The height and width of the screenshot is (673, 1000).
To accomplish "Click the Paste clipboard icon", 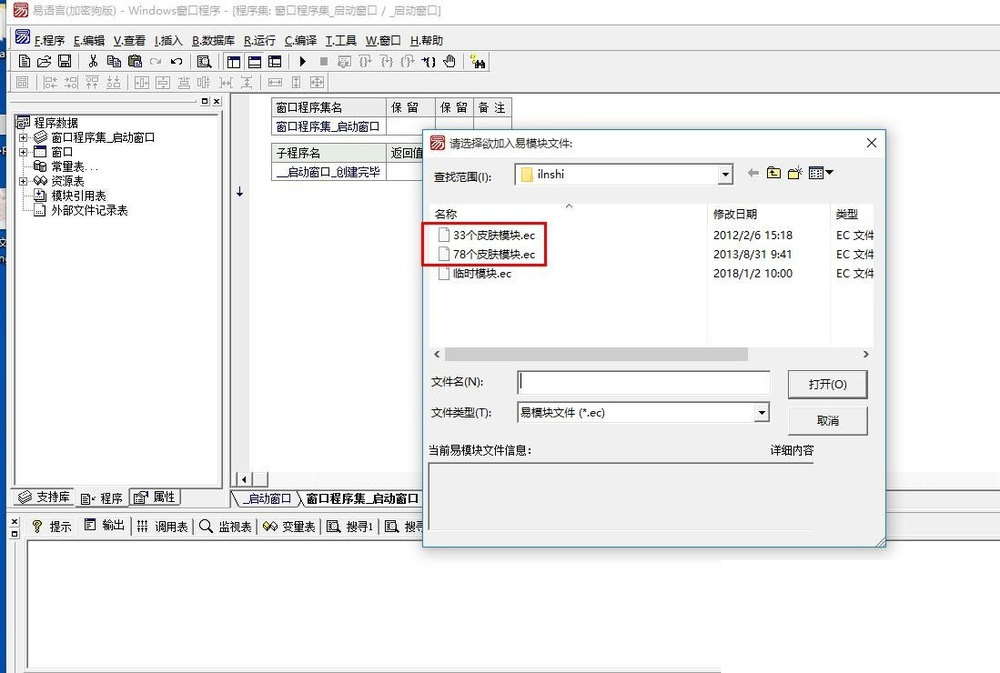I will pyautogui.click(x=135, y=61).
